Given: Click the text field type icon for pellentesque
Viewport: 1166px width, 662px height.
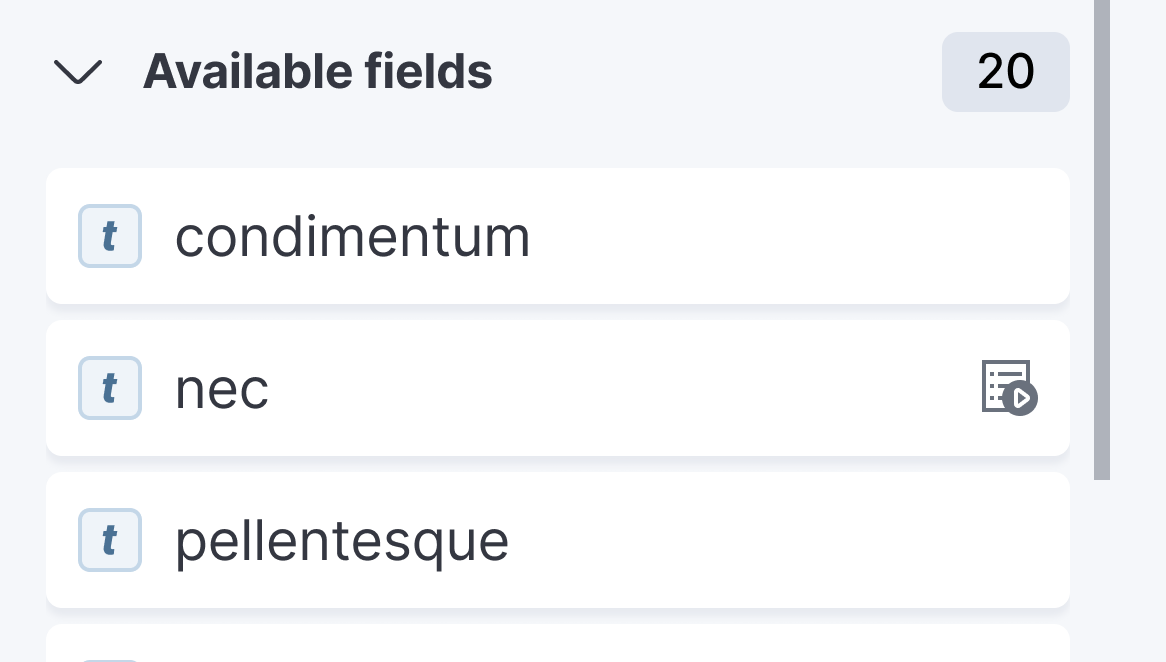Looking at the screenshot, I should [110, 540].
